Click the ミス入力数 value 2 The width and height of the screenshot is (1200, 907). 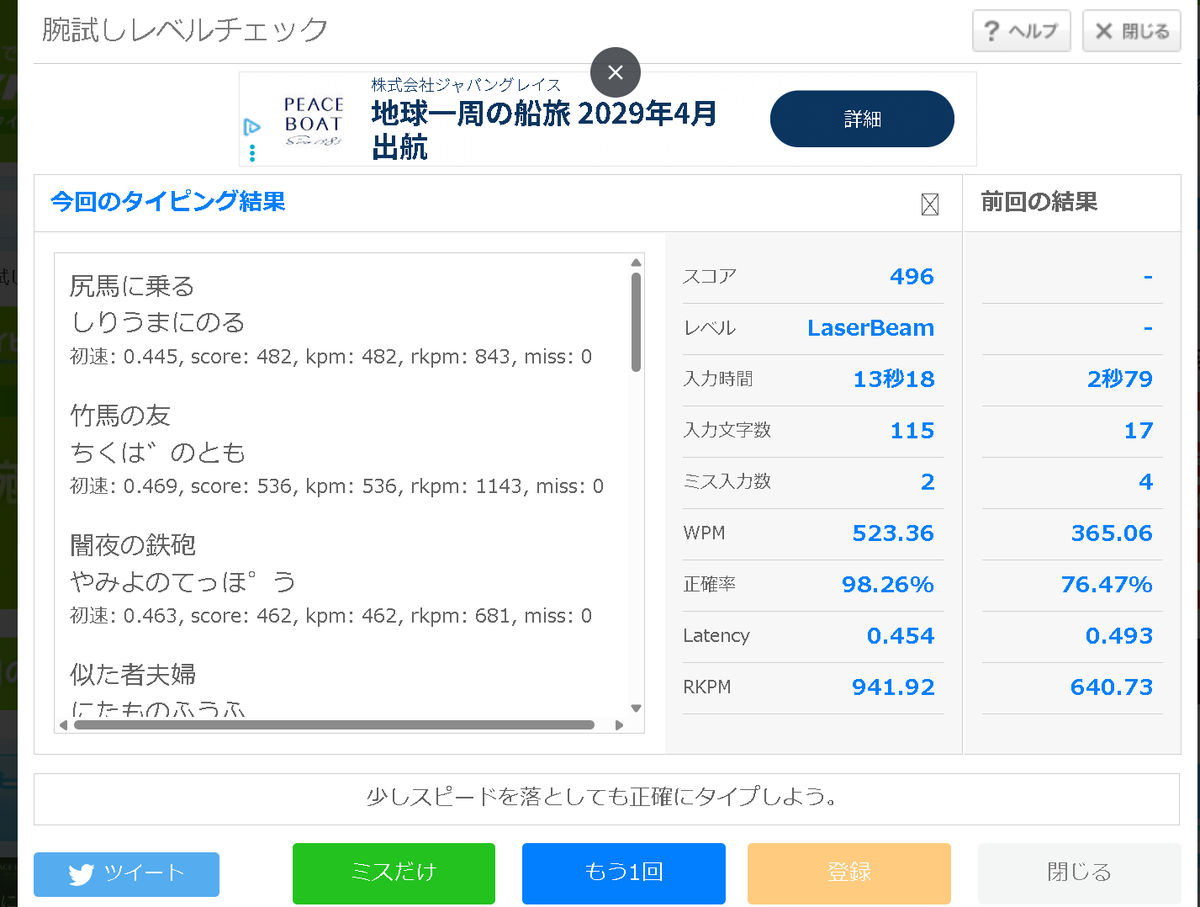pyautogui.click(x=928, y=482)
